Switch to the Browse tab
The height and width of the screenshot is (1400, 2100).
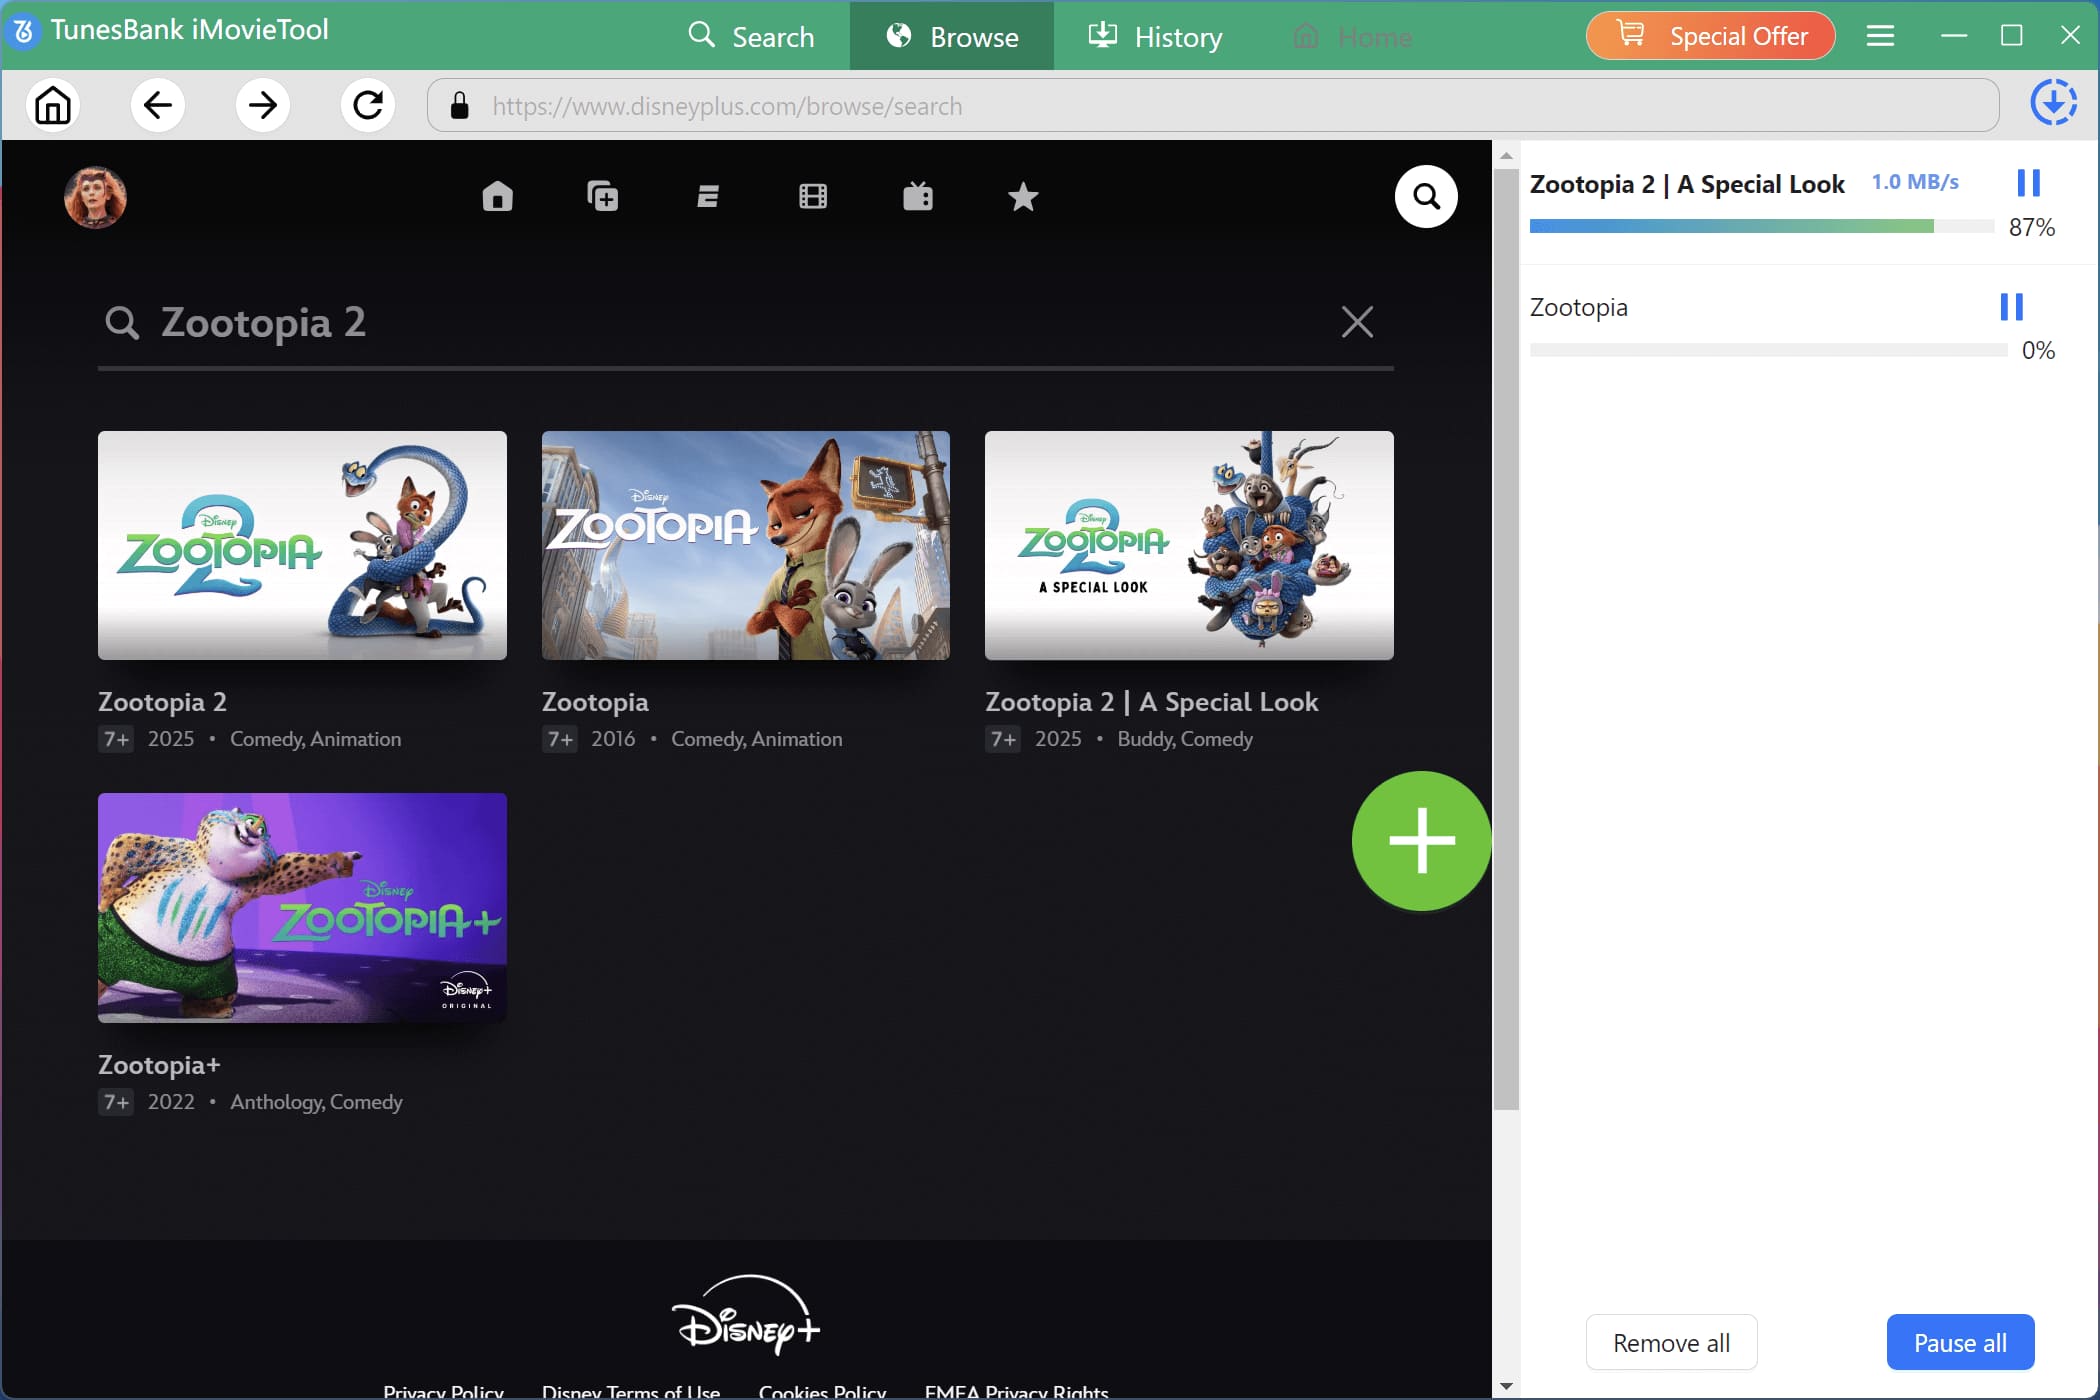point(951,36)
